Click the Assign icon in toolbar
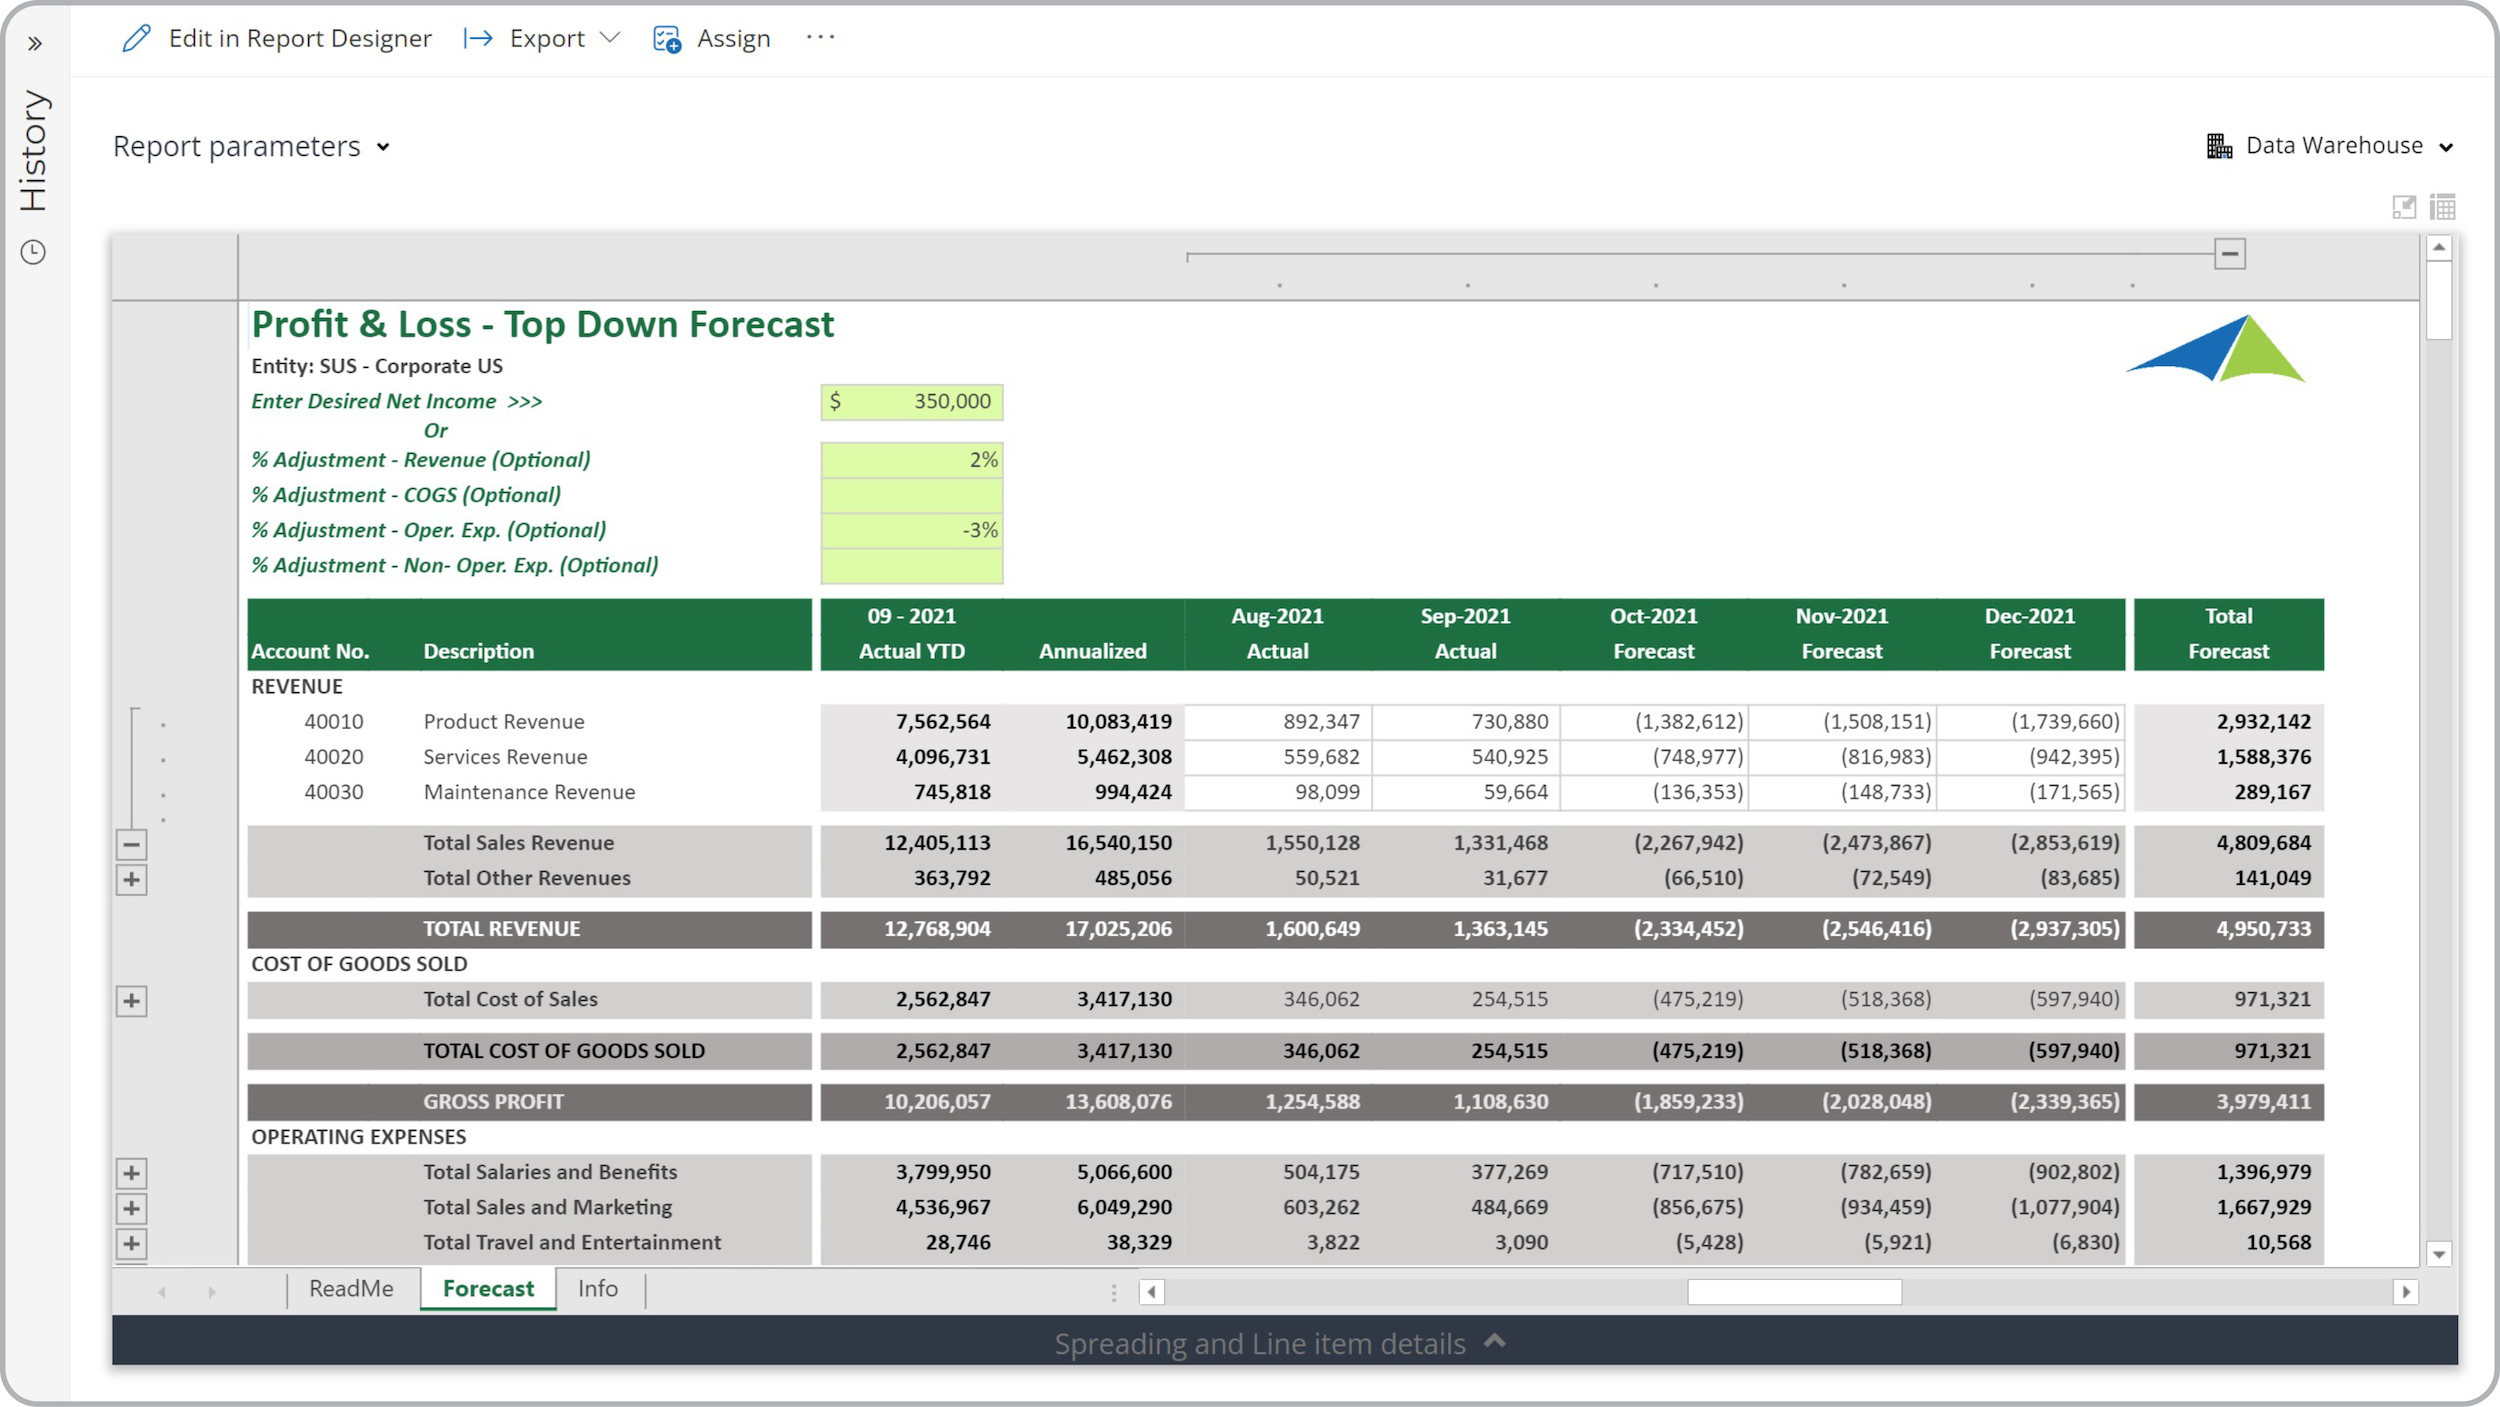This screenshot has width=2500, height=1407. (667, 39)
